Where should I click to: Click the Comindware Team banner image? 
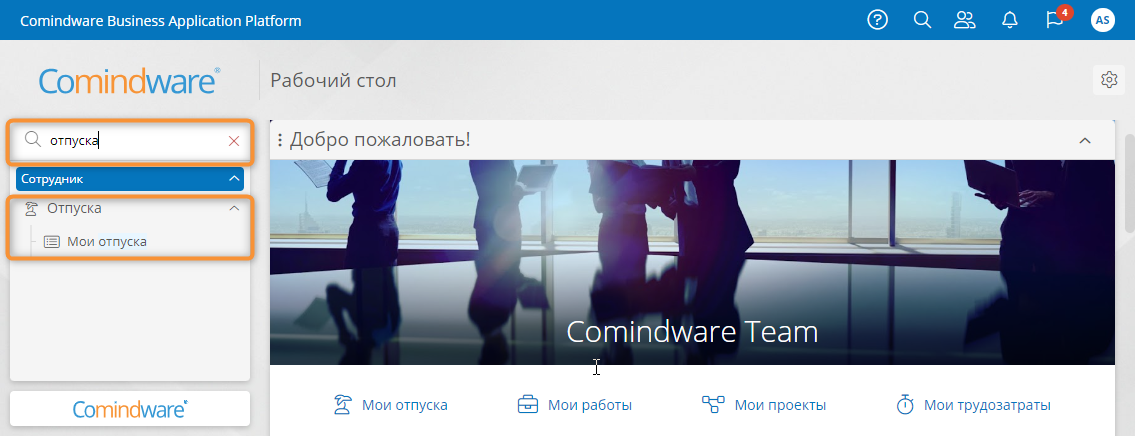point(692,262)
